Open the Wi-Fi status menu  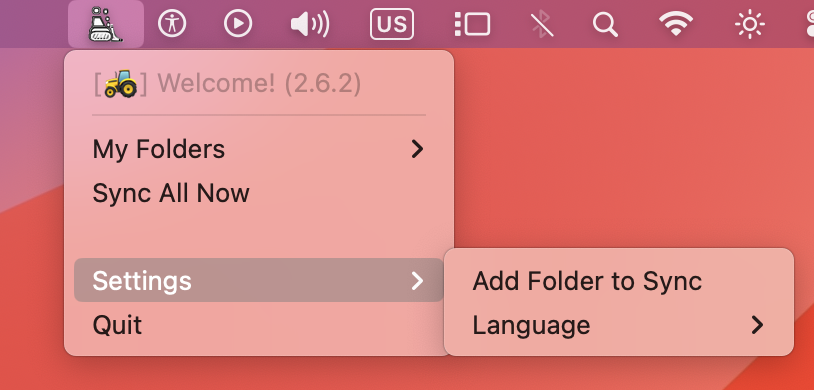click(x=676, y=24)
